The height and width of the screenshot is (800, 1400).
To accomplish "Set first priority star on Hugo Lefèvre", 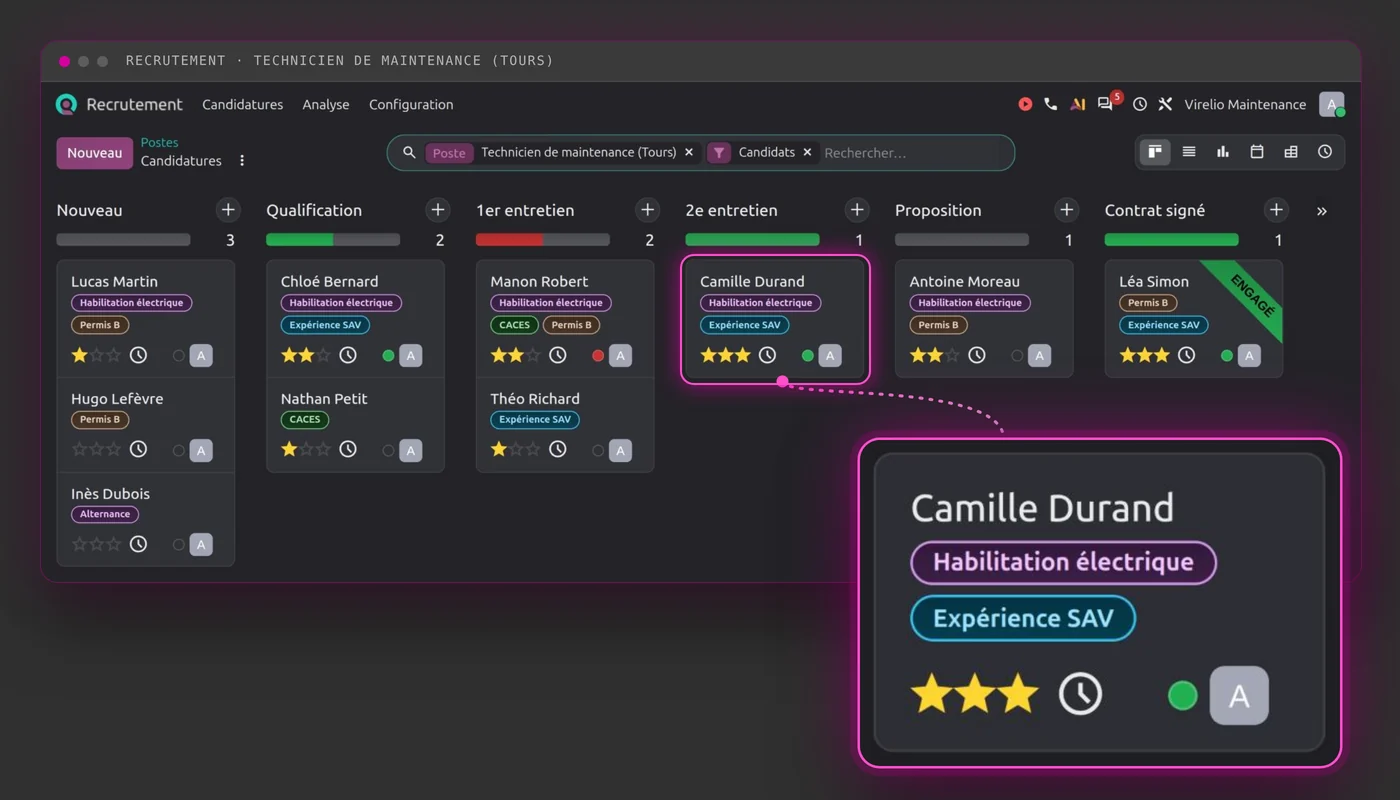I will (80, 450).
